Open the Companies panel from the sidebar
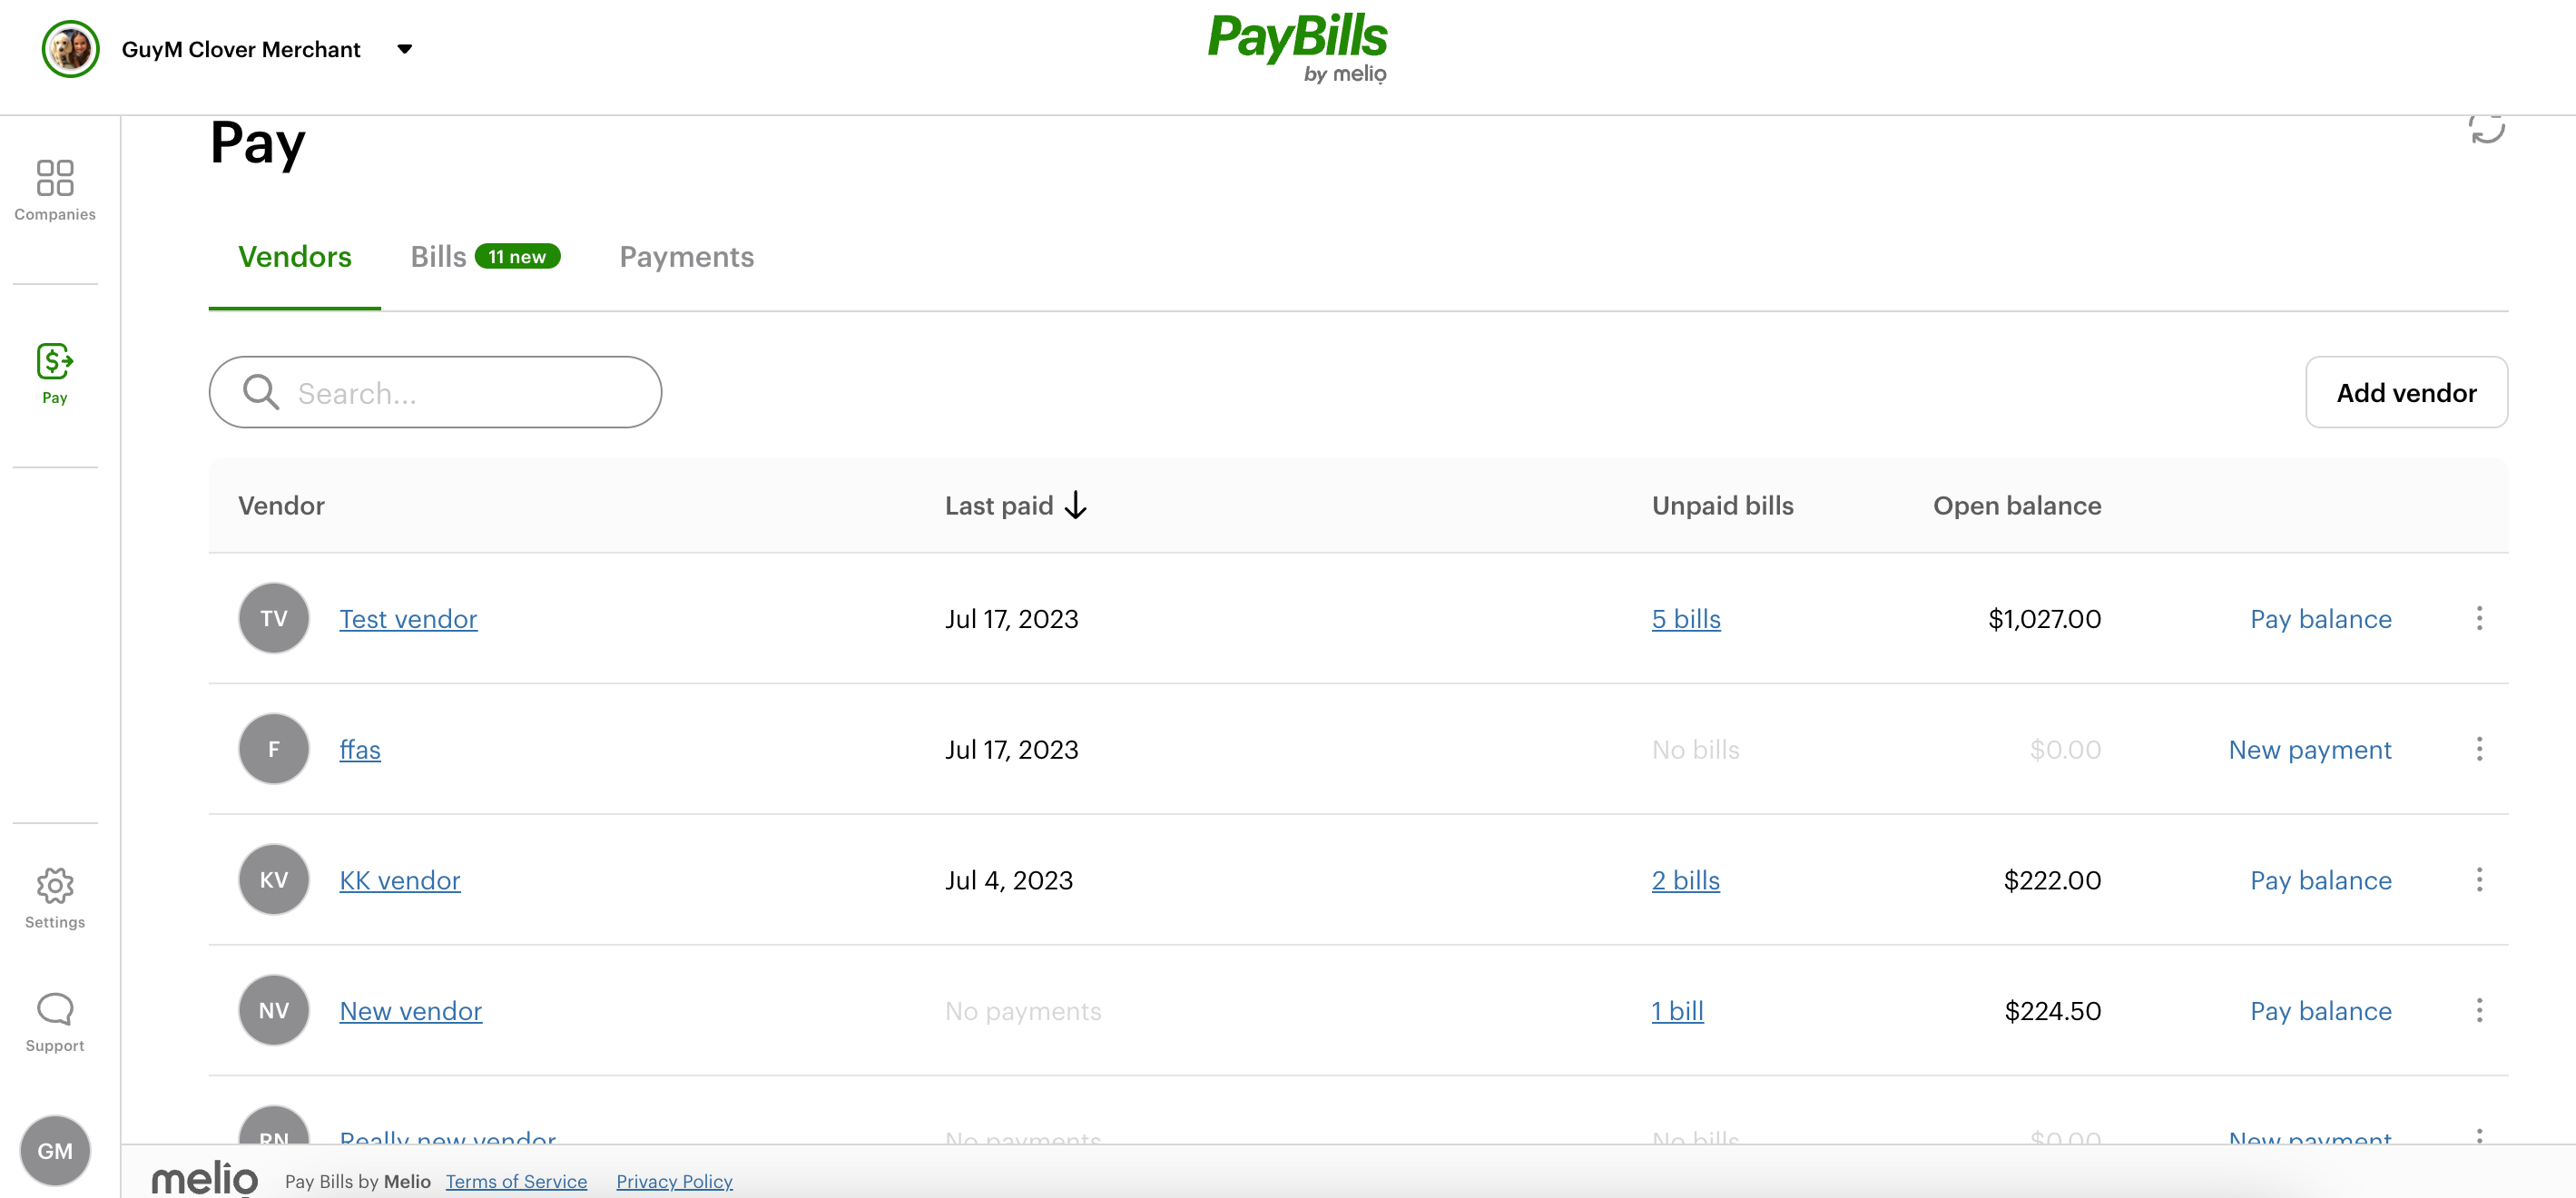The height and width of the screenshot is (1198, 2576). 54,190
